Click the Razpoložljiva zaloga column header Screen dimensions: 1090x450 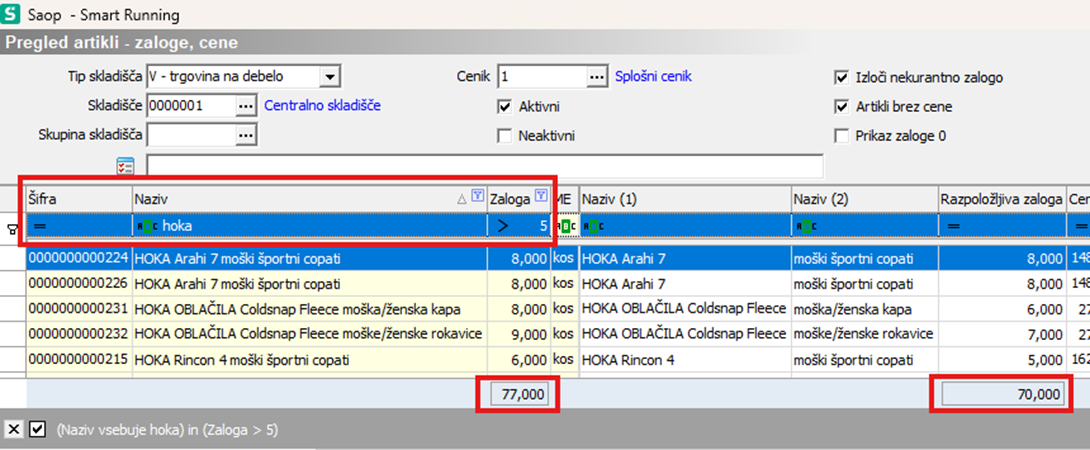1002,200
